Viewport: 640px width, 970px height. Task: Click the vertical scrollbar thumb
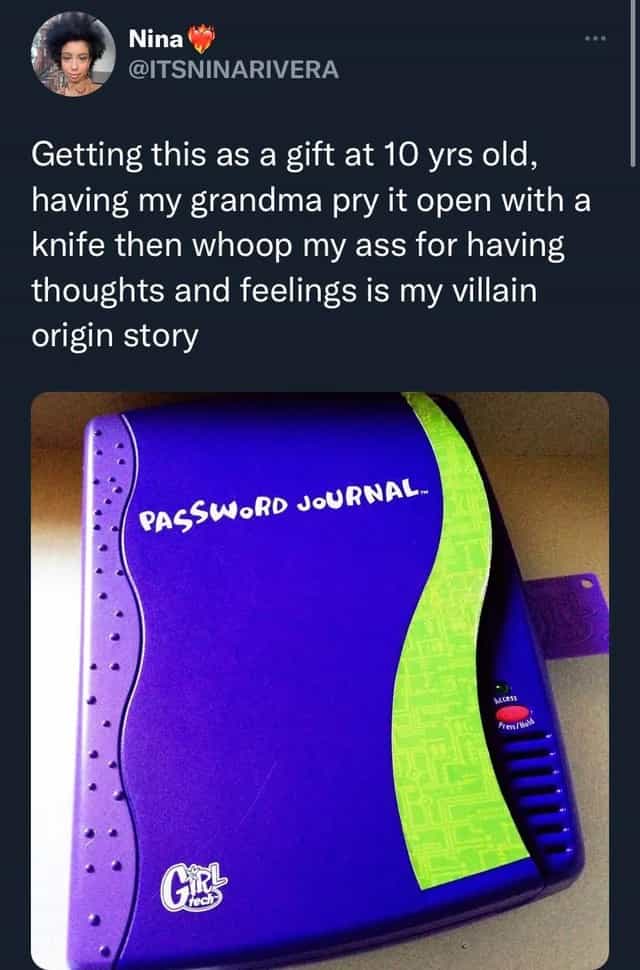click(x=632, y=84)
